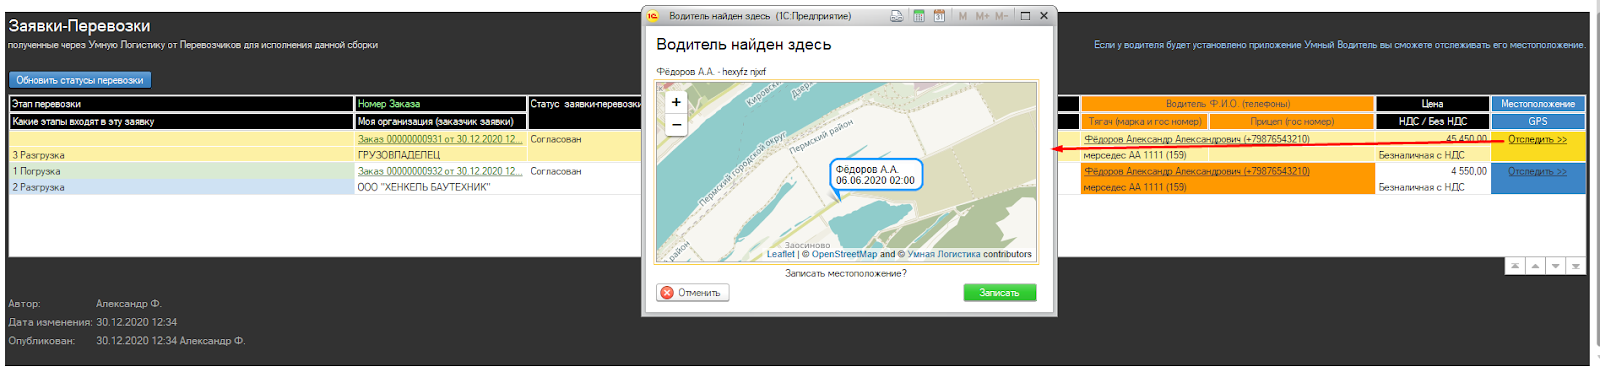1600x372 pixels.
Task: Click the GPS subheader cell
Action: point(1538,122)
